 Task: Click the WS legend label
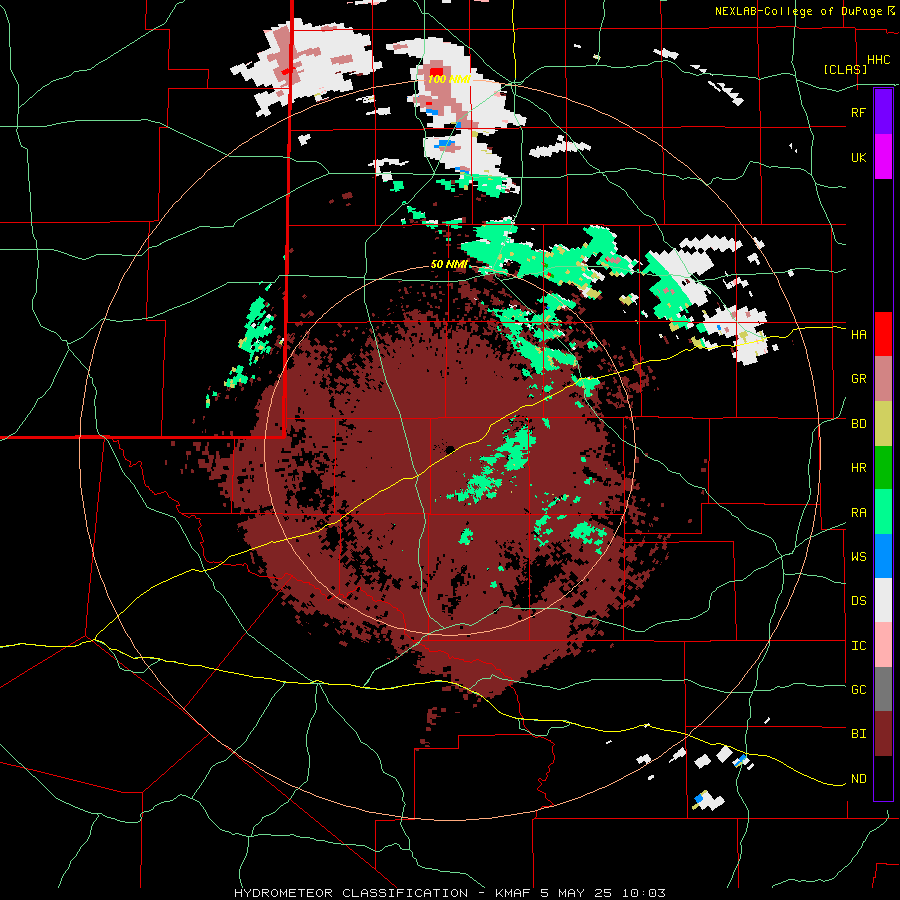tap(858, 557)
